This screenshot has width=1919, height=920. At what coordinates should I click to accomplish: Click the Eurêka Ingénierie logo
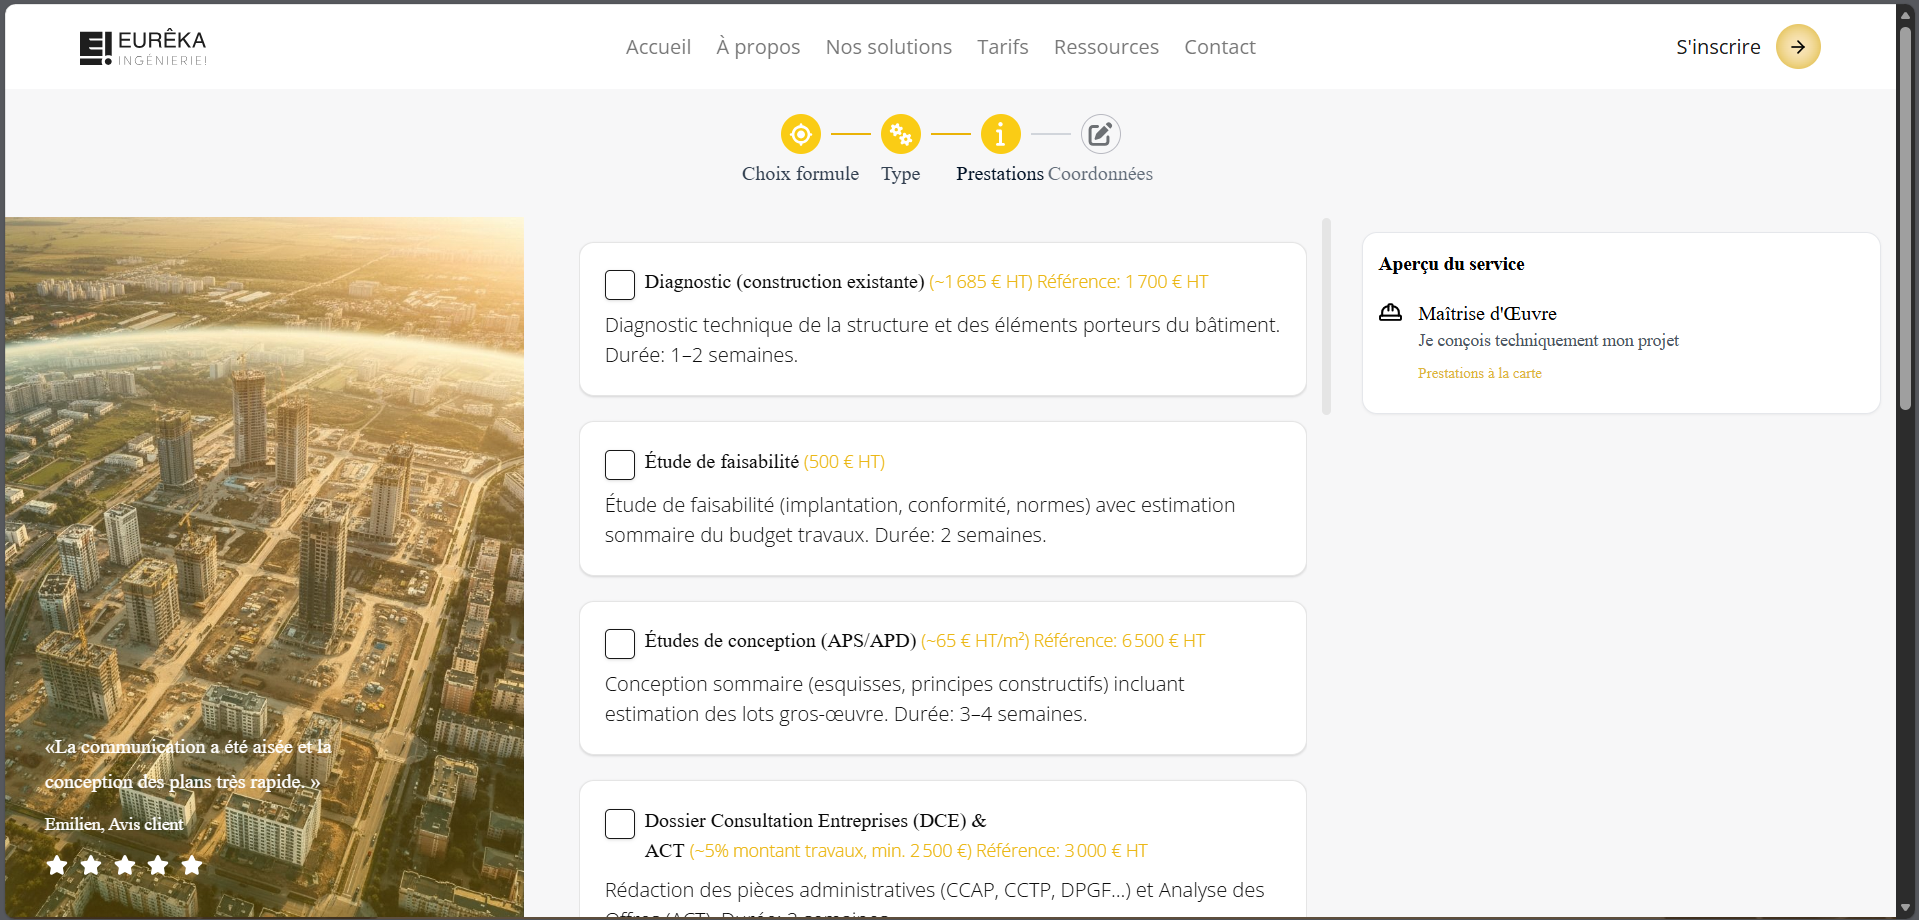pos(143,47)
